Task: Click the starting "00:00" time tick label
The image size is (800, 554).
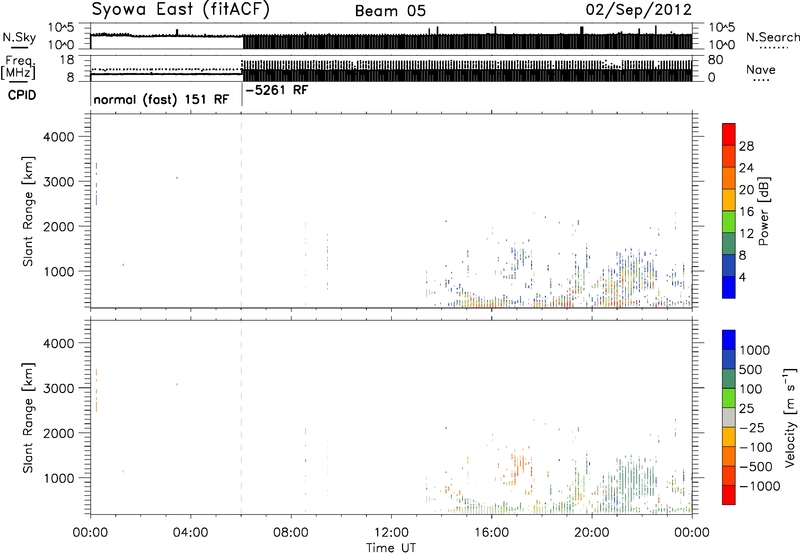Action: coord(90,533)
